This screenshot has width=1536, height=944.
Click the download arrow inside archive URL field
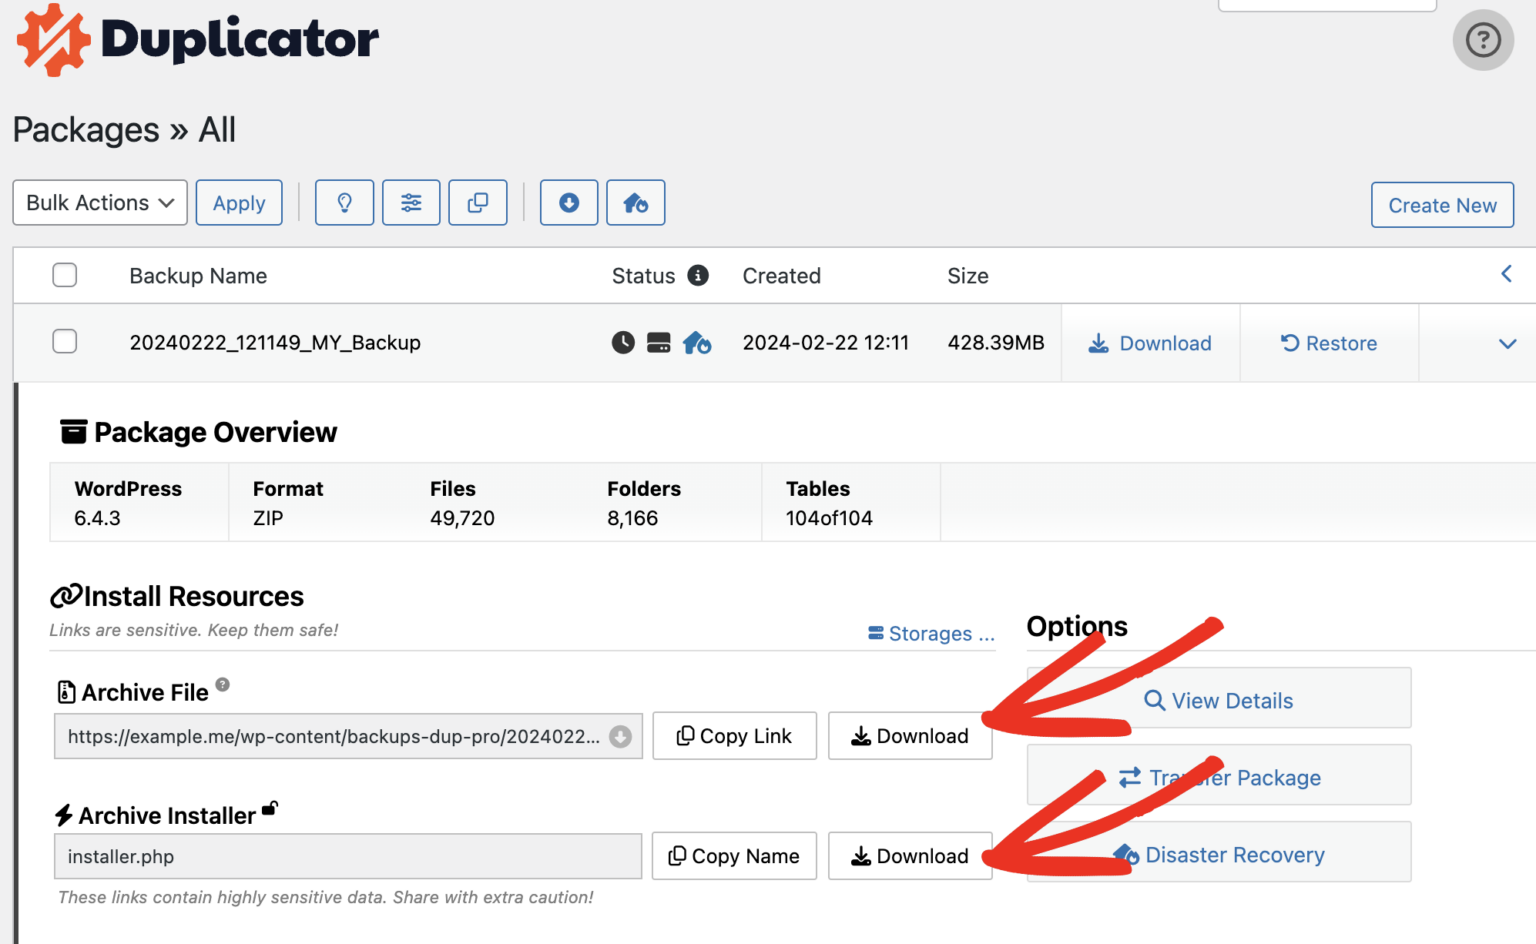tap(620, 737)
